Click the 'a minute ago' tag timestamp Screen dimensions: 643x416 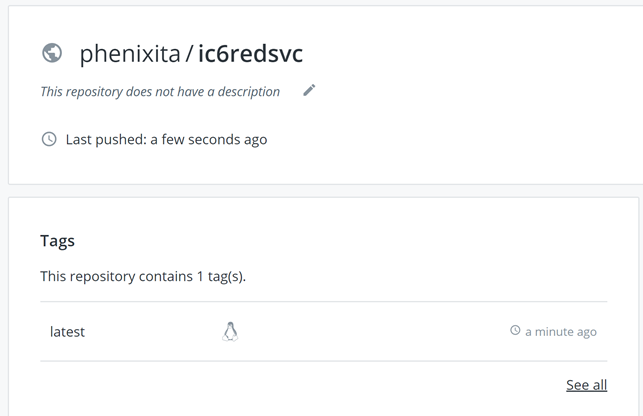(561, 332)
